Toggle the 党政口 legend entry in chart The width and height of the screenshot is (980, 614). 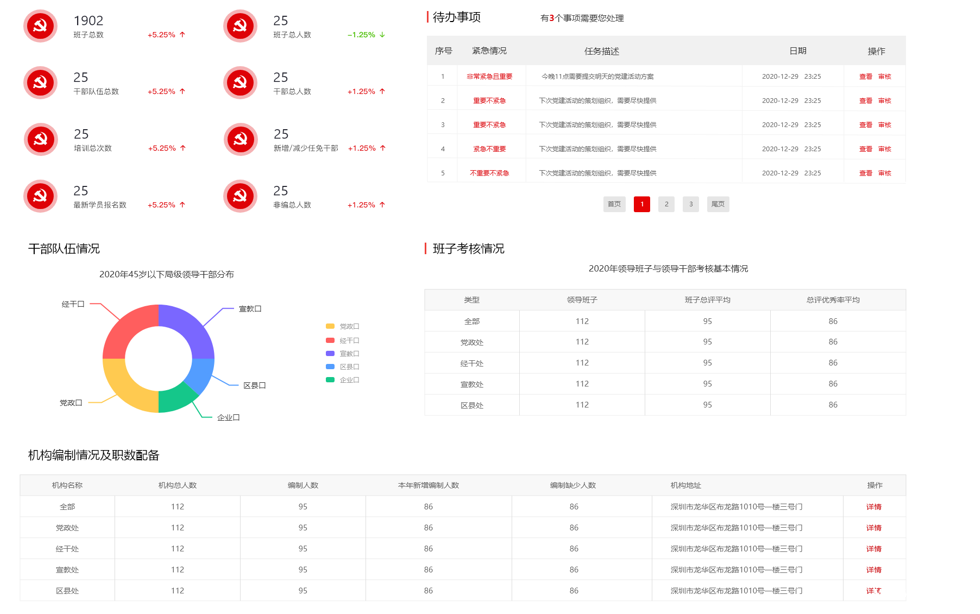[343, 327]
